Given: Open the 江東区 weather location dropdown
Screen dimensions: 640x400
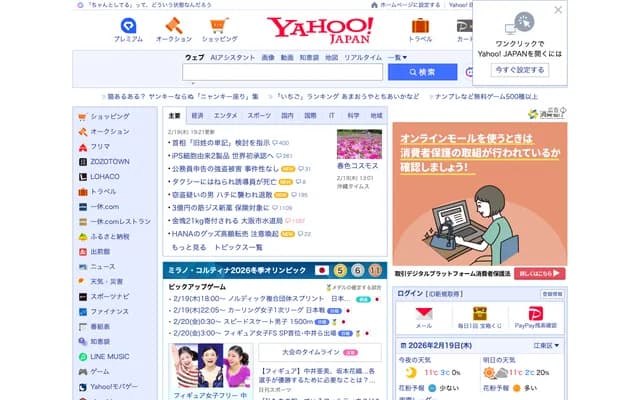Looking at the screenshot, I should pyautogui.click(x=546, y=346).
